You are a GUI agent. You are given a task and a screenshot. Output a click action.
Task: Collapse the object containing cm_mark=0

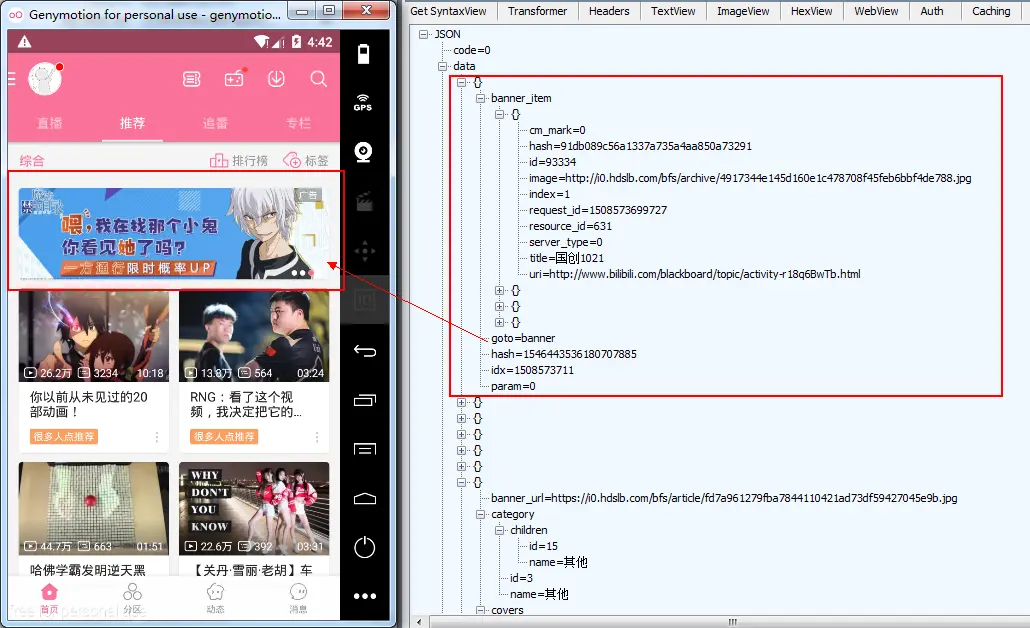[500, 114]
